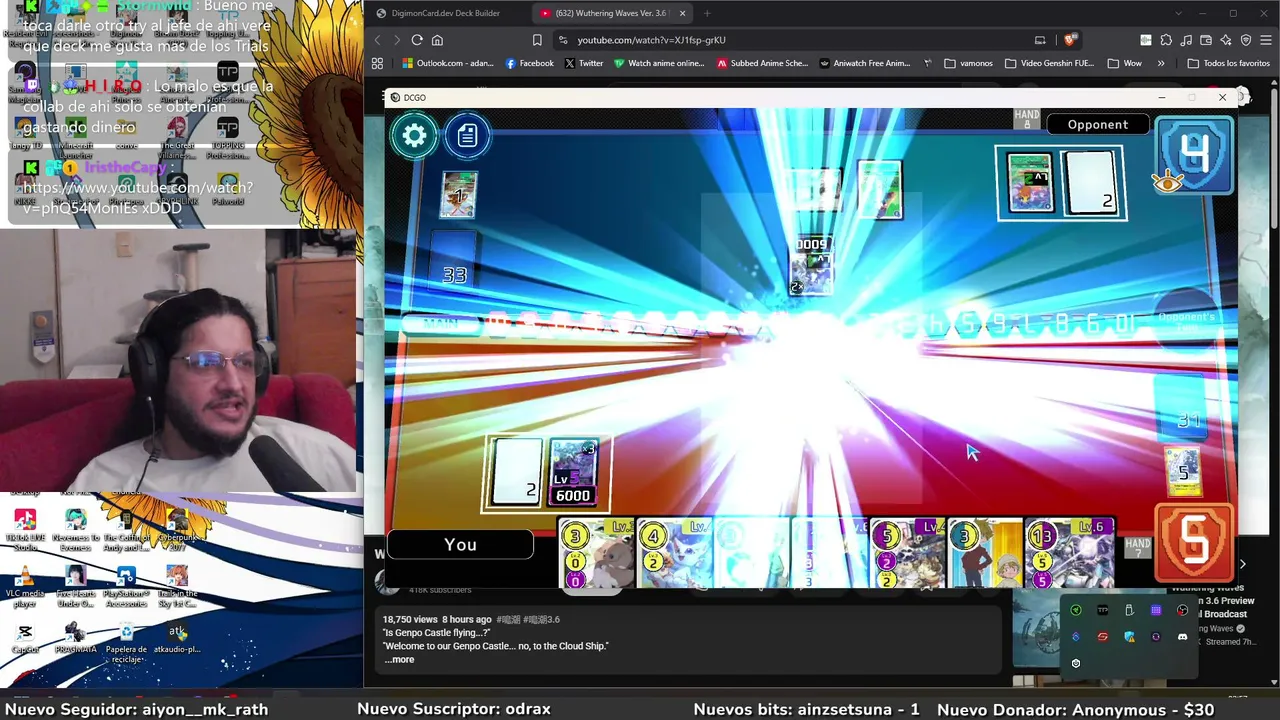Screen dimensions: 1280x720
Task: Open the PRAGMATA desktop shortcut
Action: [x=75, y=638]
